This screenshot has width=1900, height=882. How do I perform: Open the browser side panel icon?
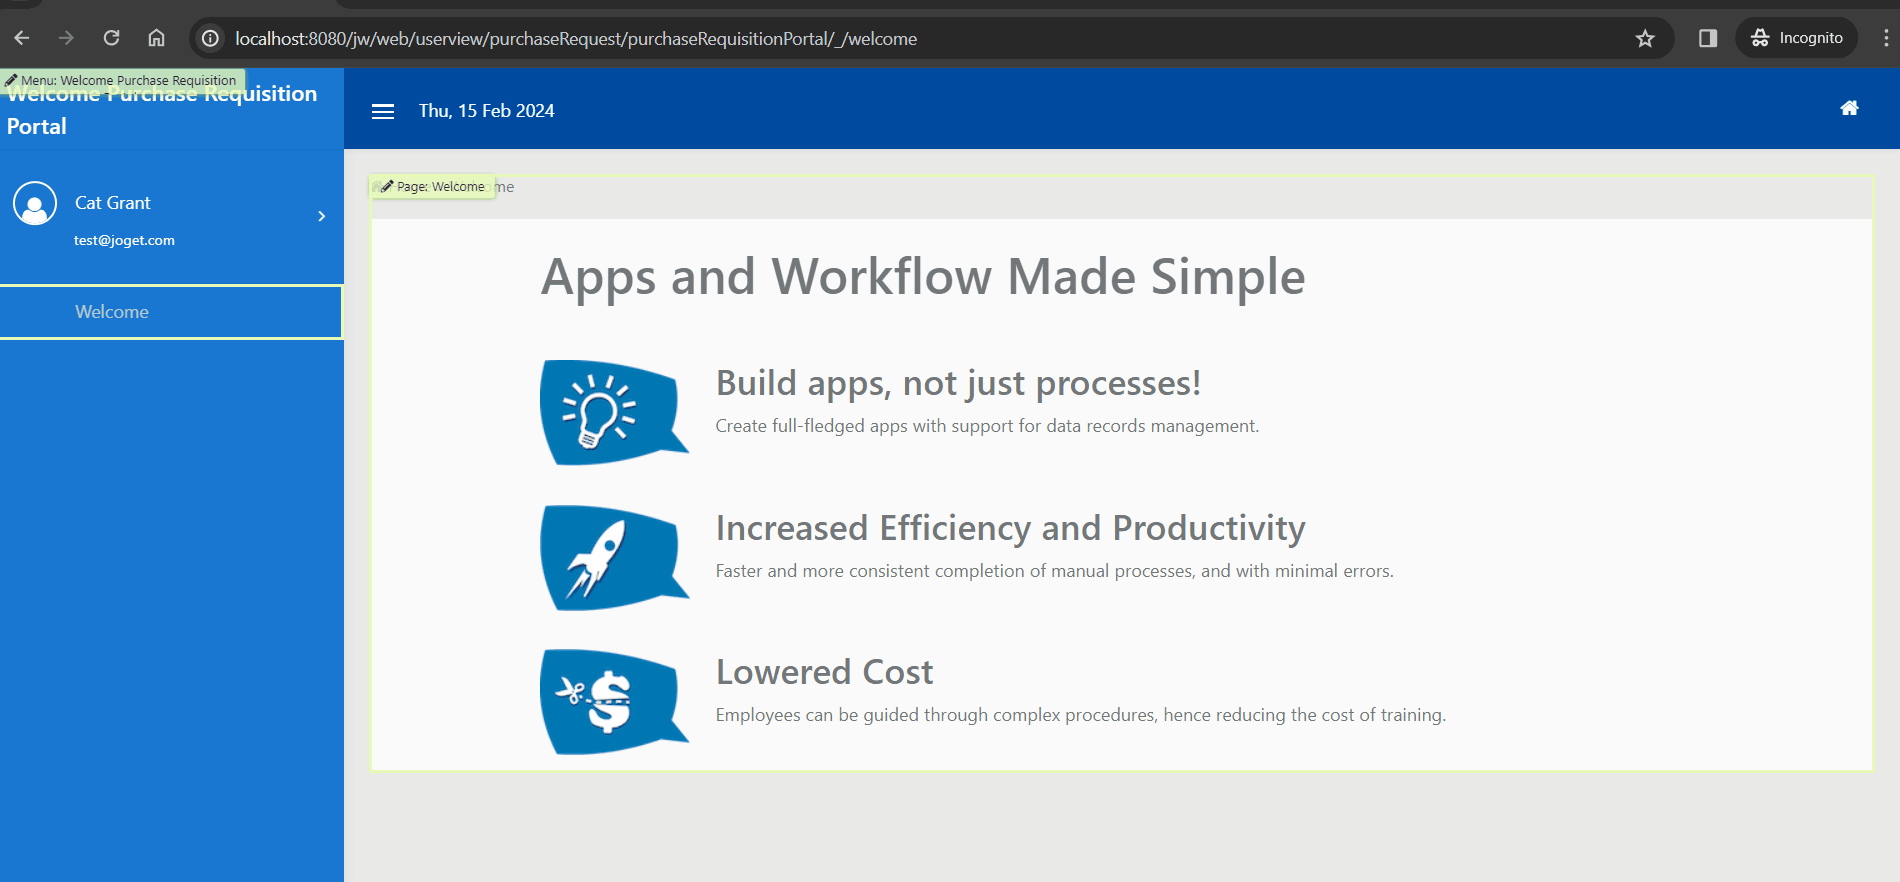[x=1708, y=38]
